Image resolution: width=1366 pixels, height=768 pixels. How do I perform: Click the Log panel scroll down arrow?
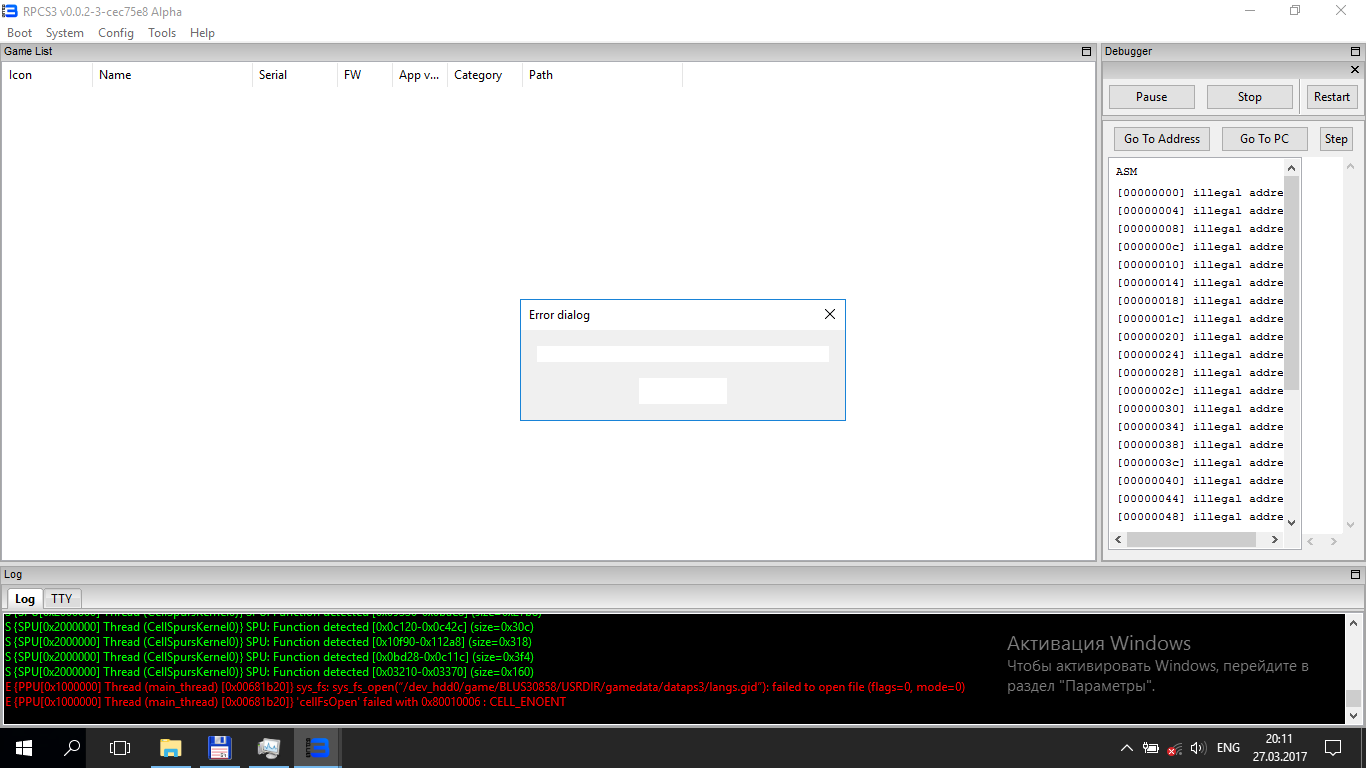(x=1354, y=716)
